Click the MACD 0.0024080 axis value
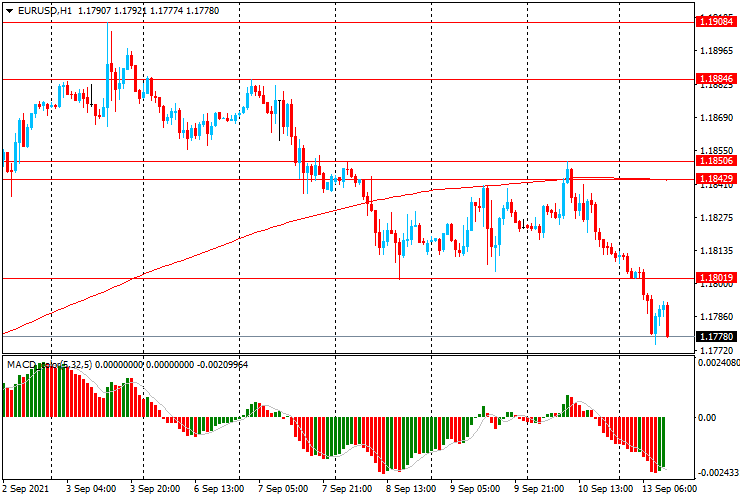Image resolution: width=740 pixels, height=500 pixels. point(719,363)
